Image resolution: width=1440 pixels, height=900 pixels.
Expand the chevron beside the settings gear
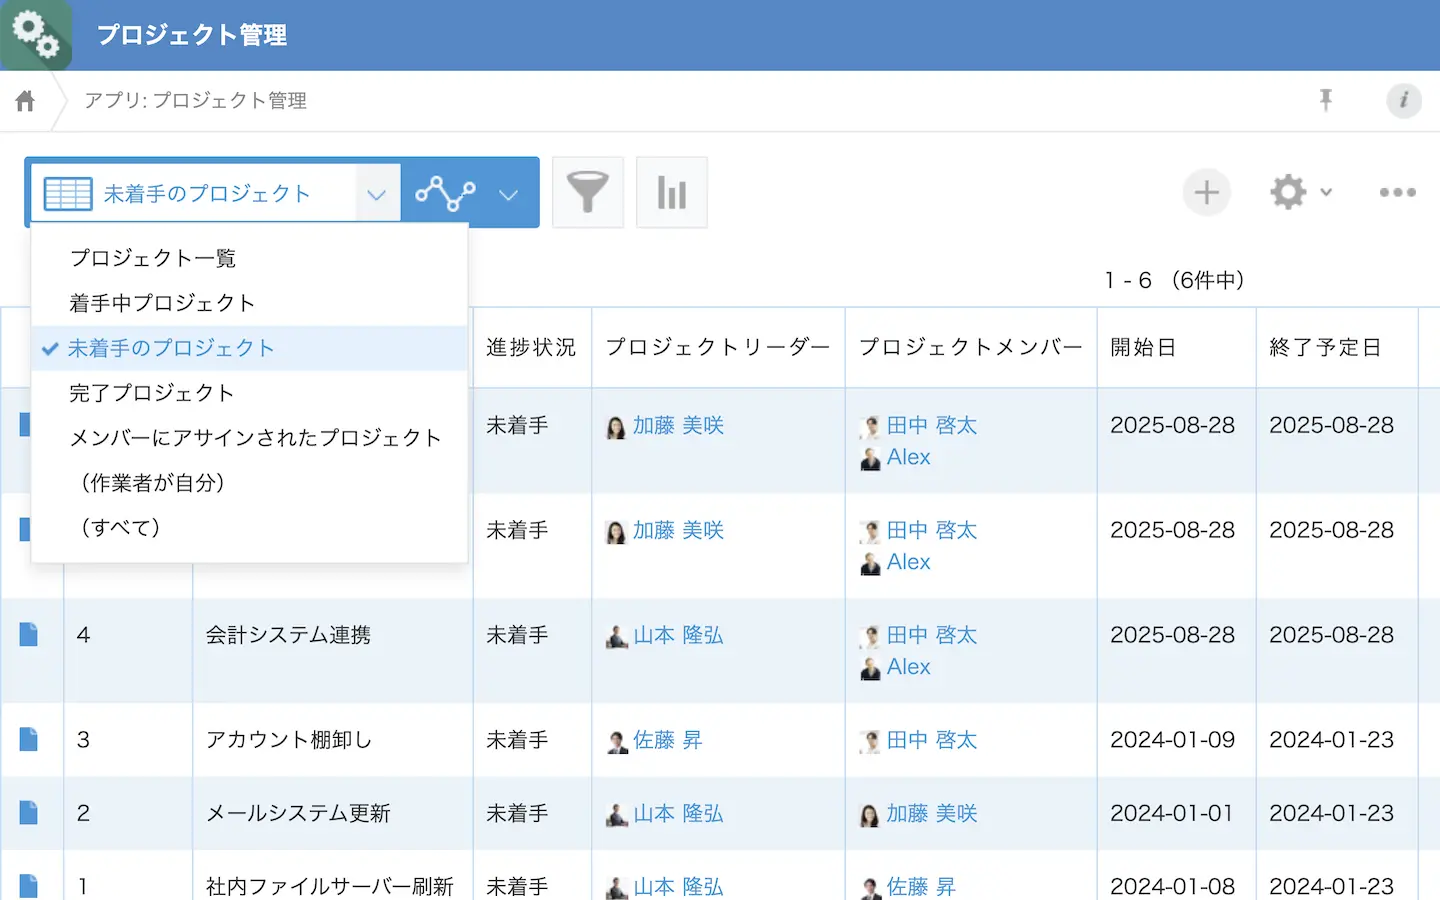click(x=1326, y=192)
